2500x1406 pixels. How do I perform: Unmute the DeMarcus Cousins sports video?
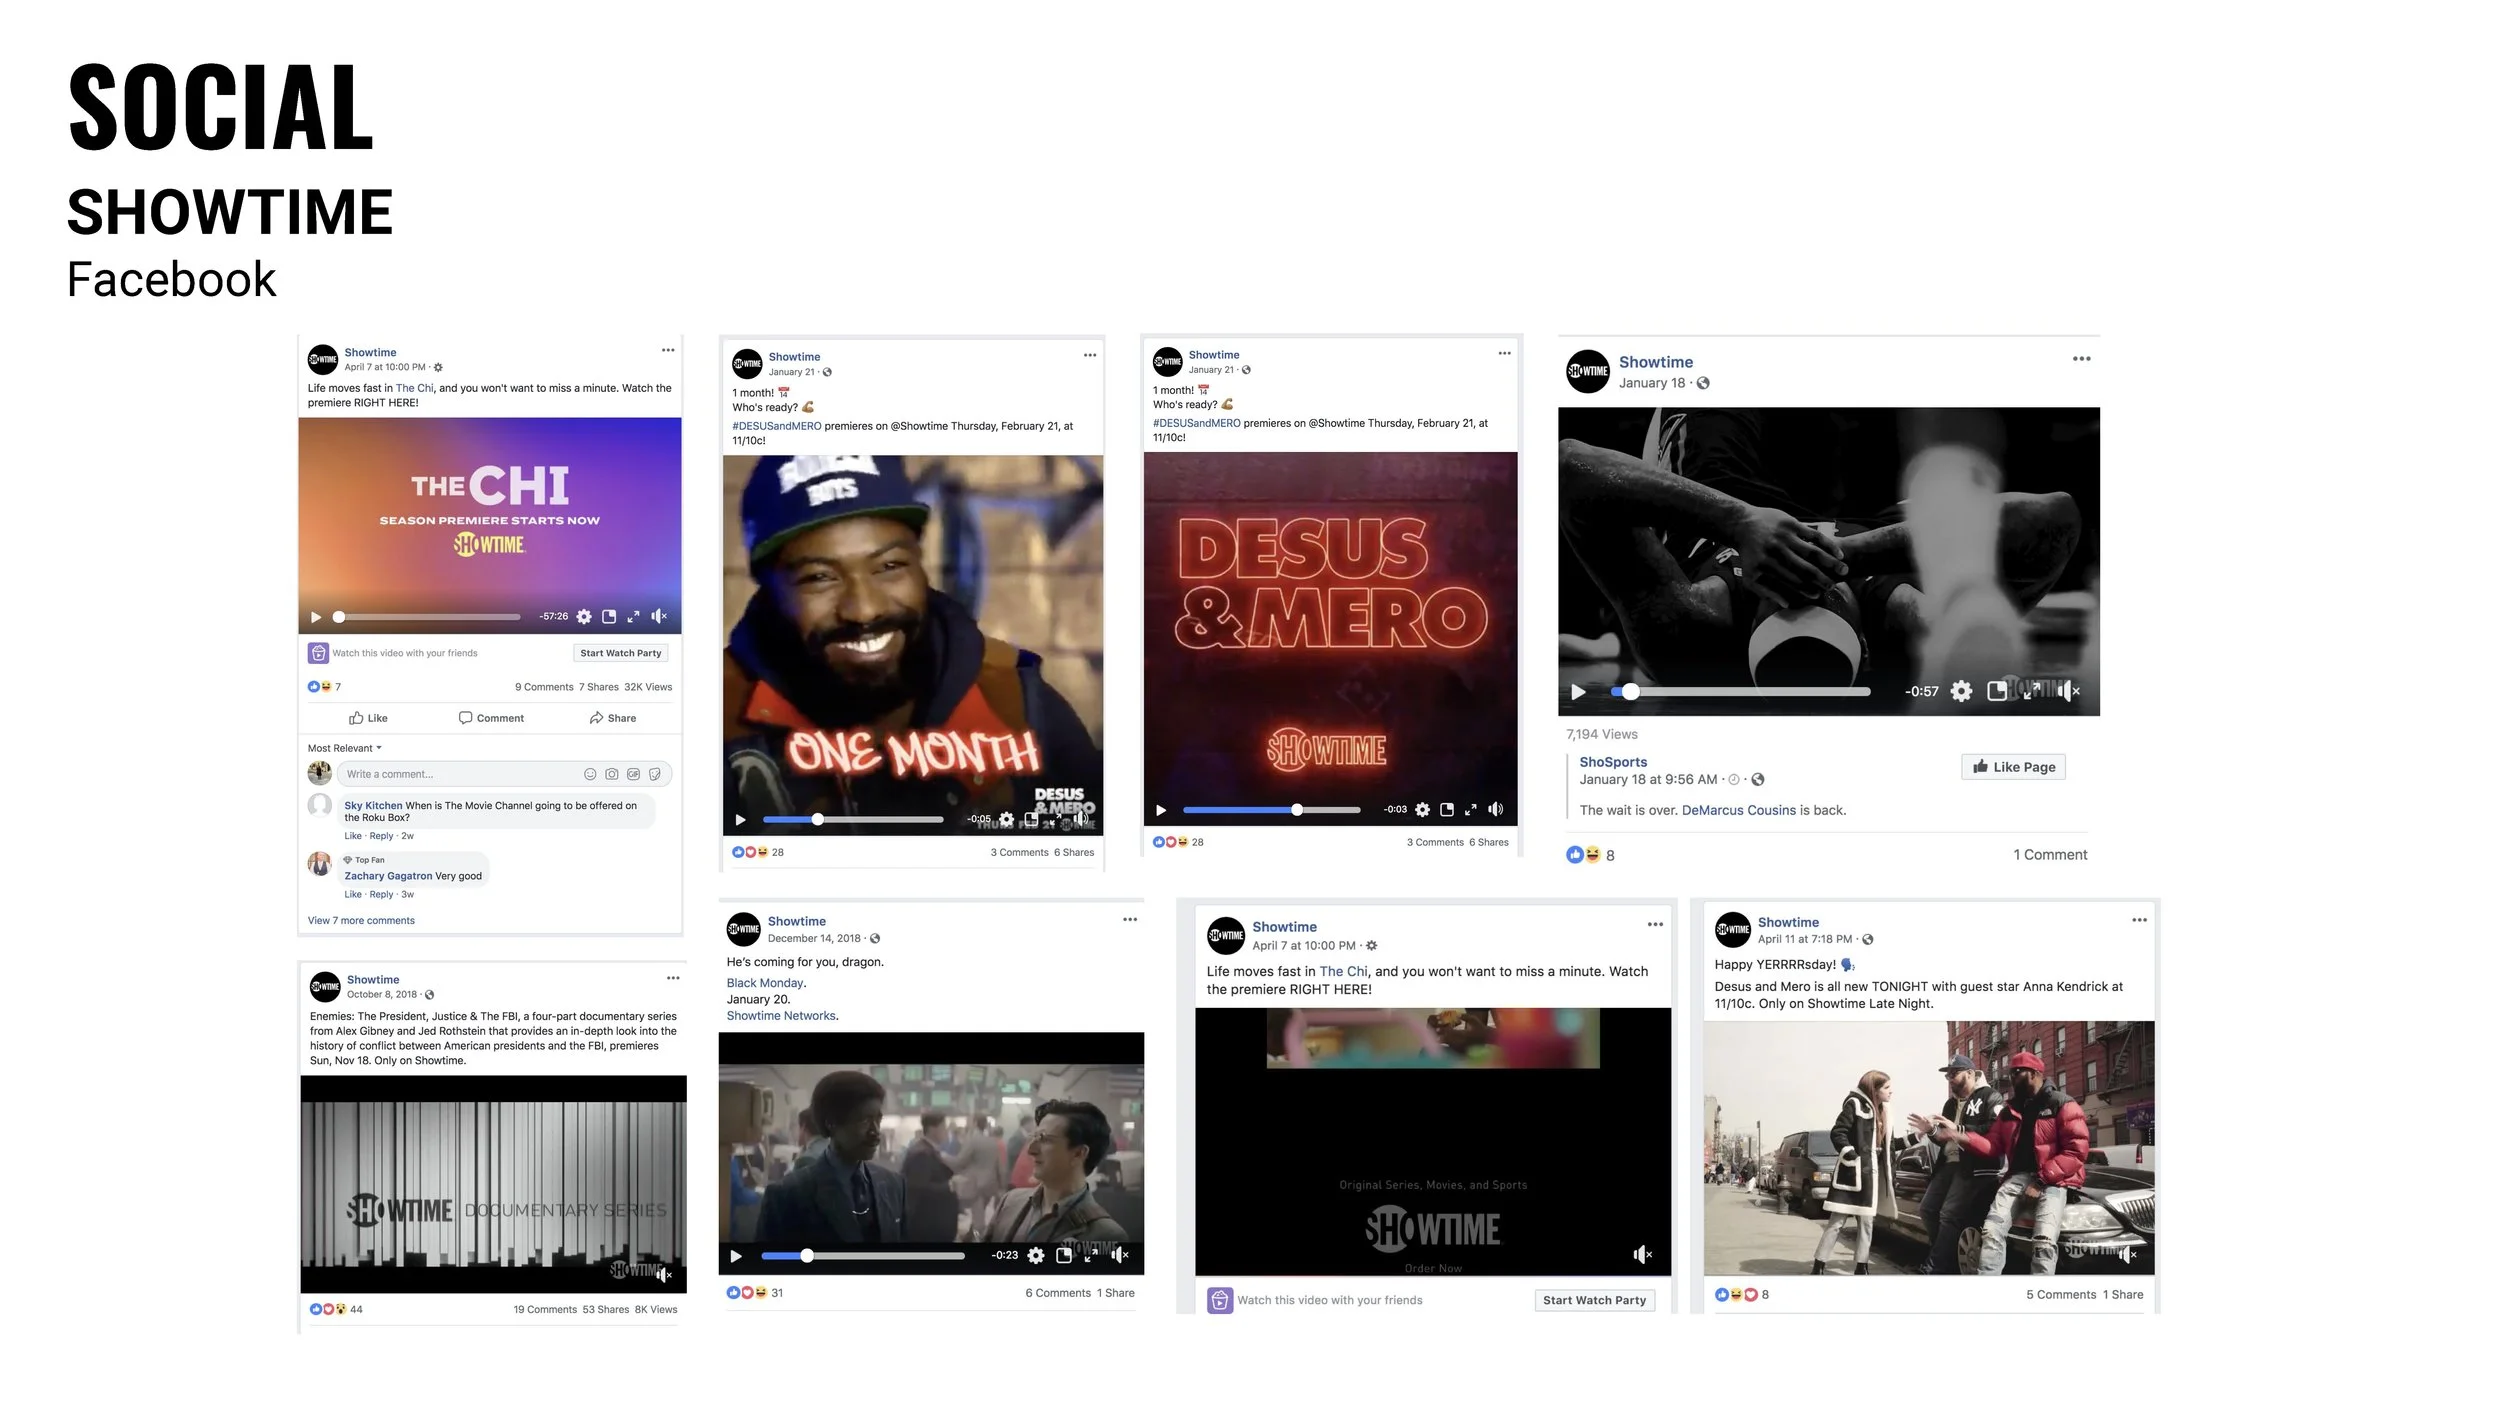2069,691
